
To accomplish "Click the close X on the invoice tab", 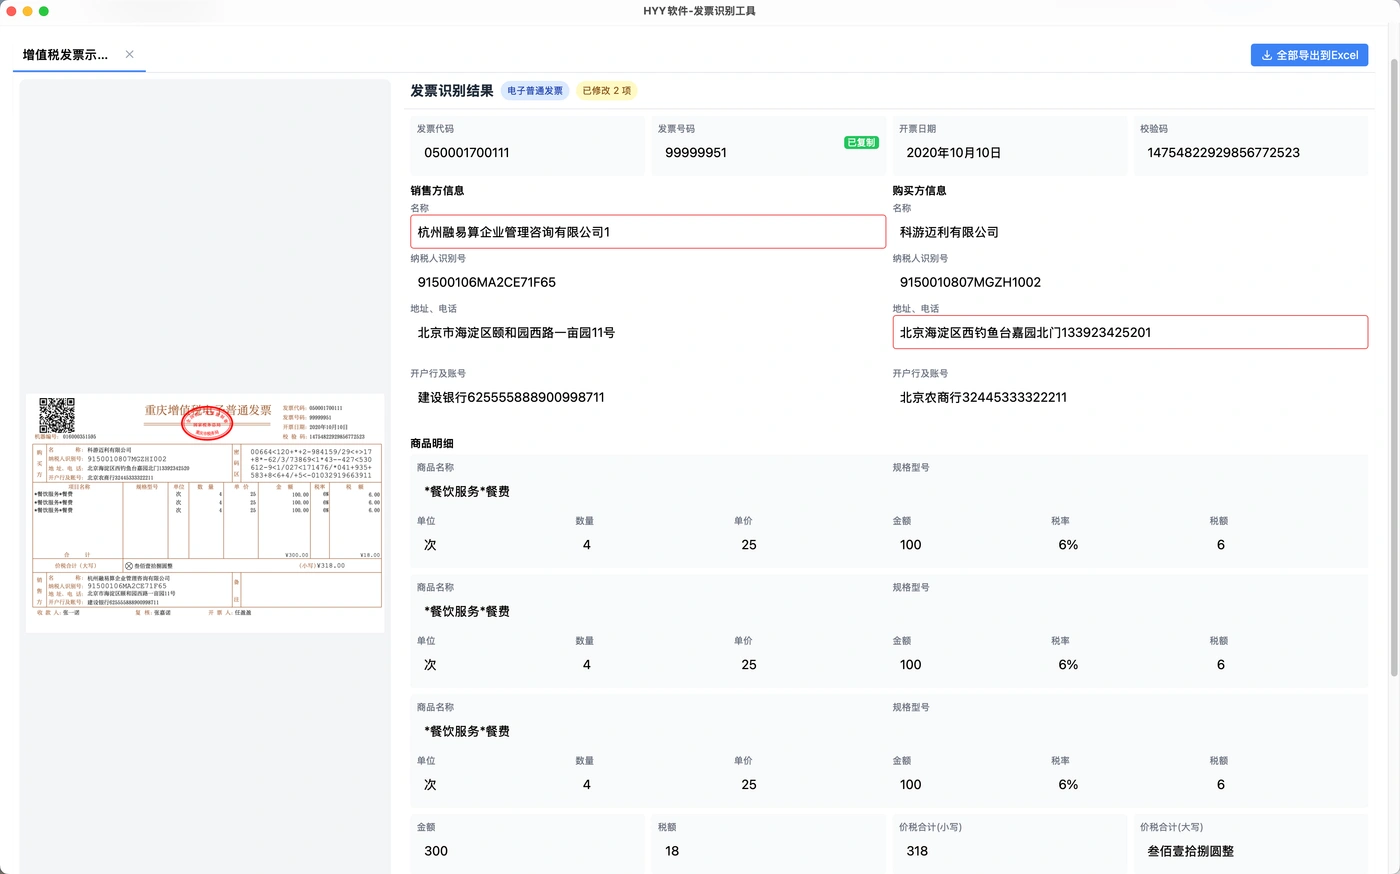I will pos(129,55).
